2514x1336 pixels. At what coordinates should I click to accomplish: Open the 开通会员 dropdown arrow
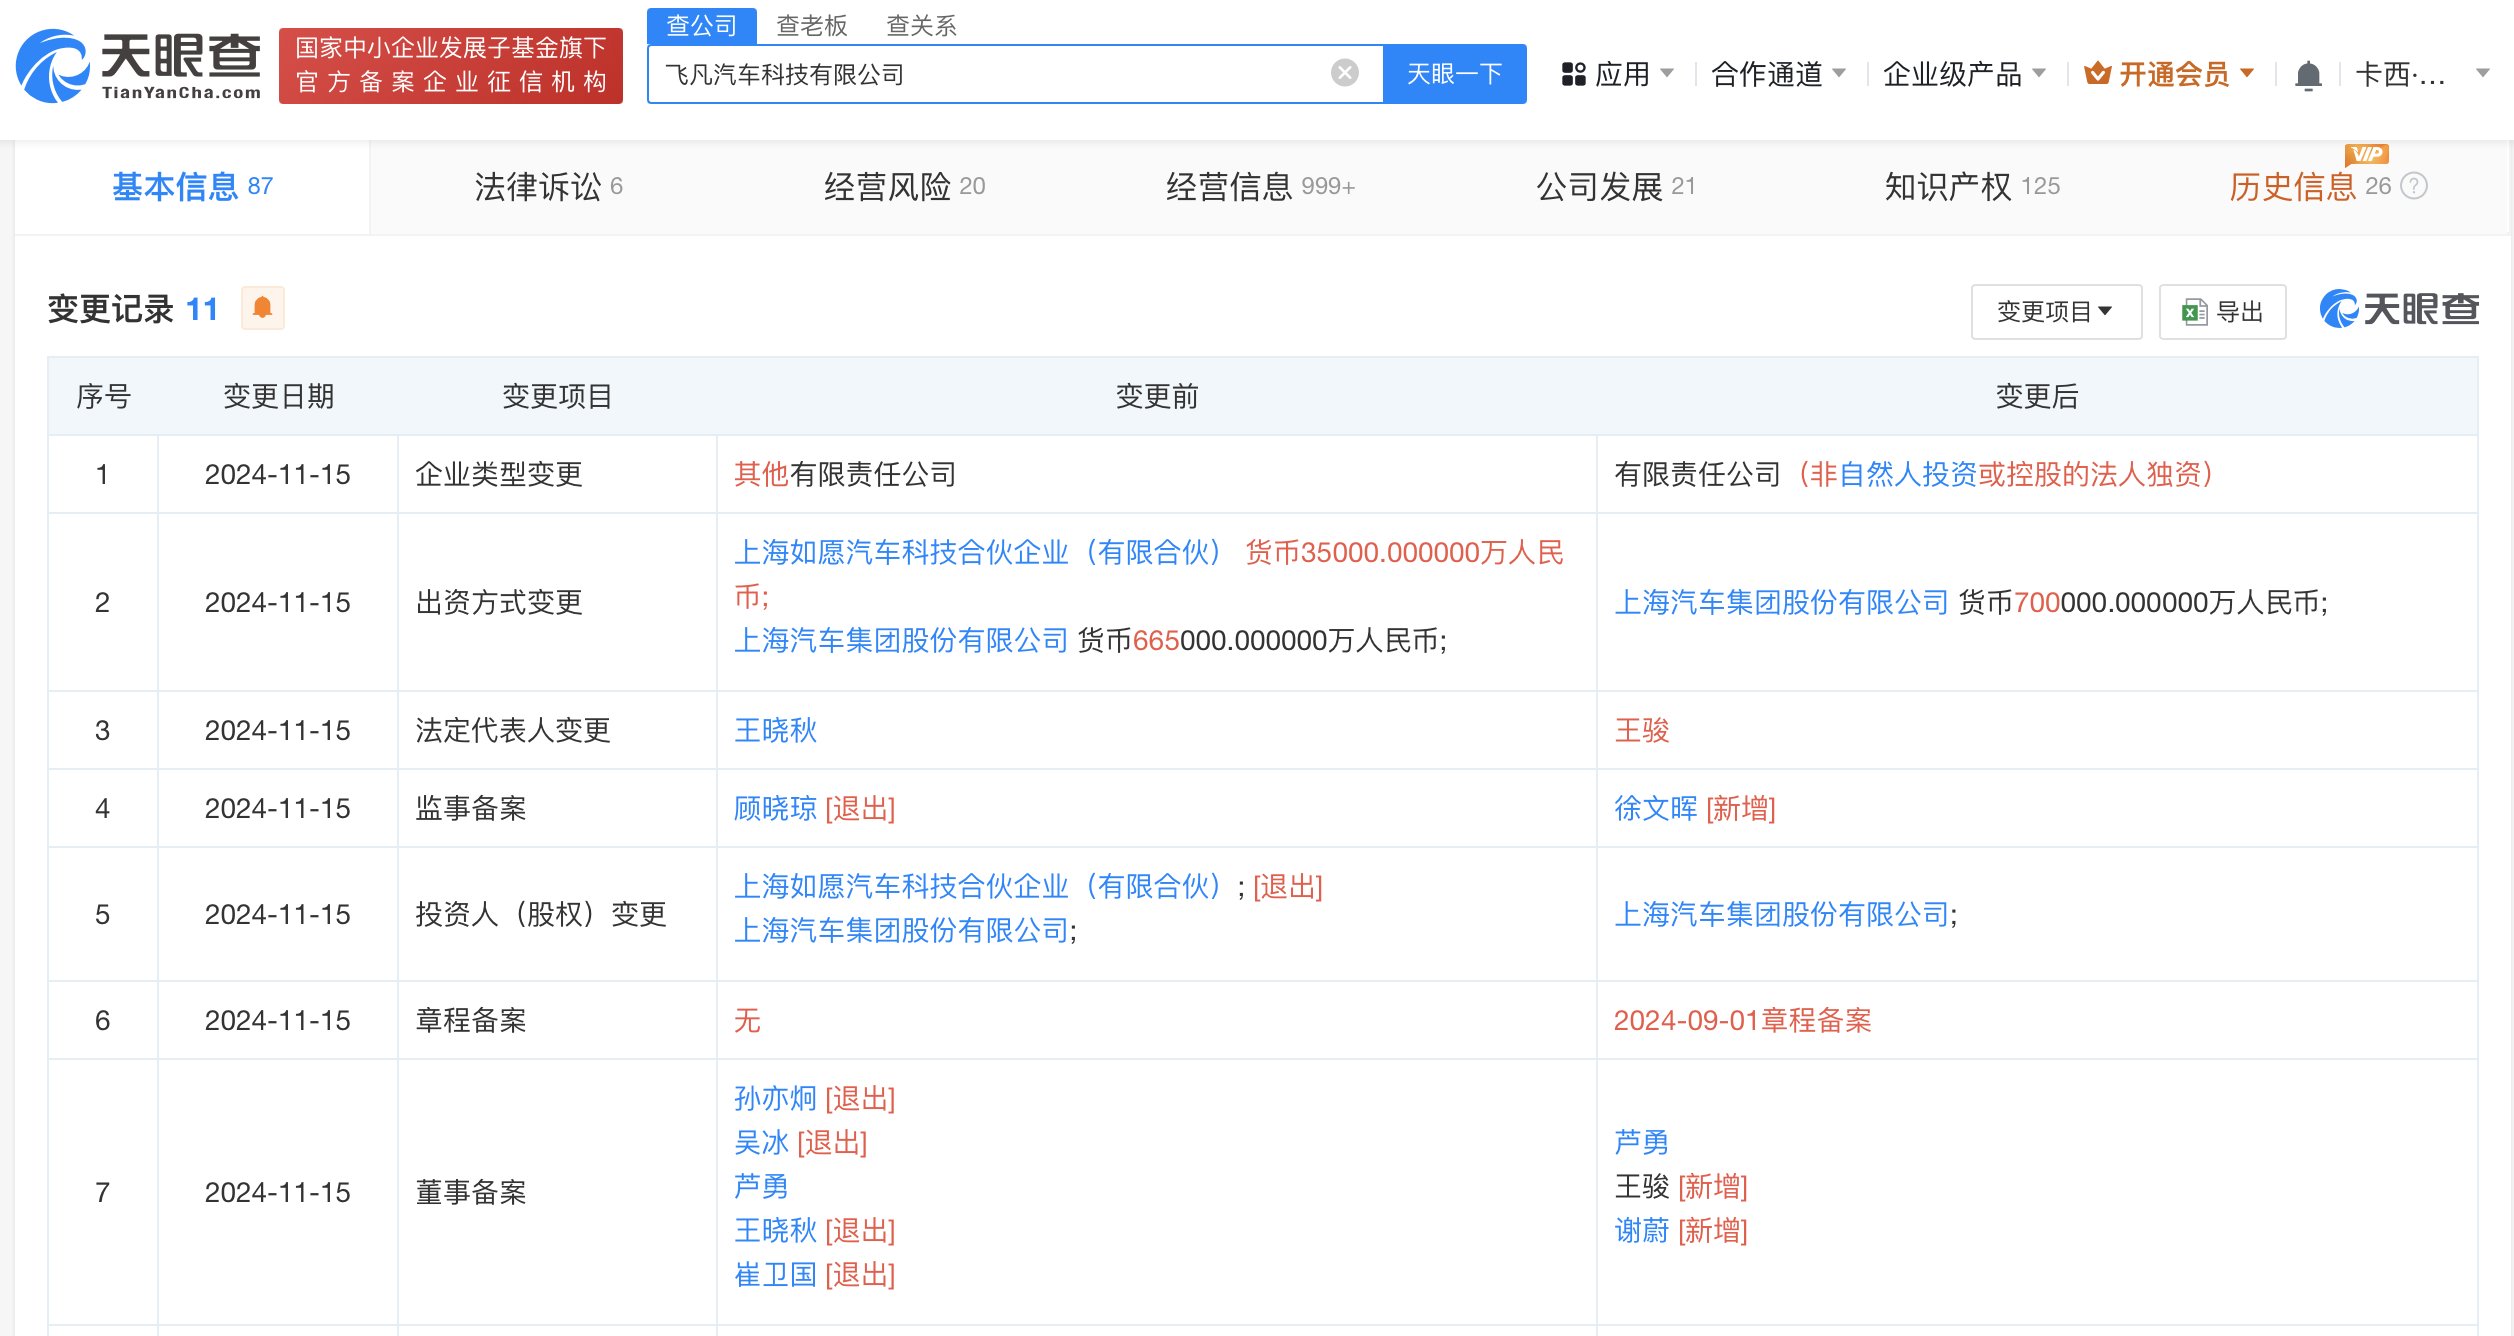click(x=2247, y=73)
